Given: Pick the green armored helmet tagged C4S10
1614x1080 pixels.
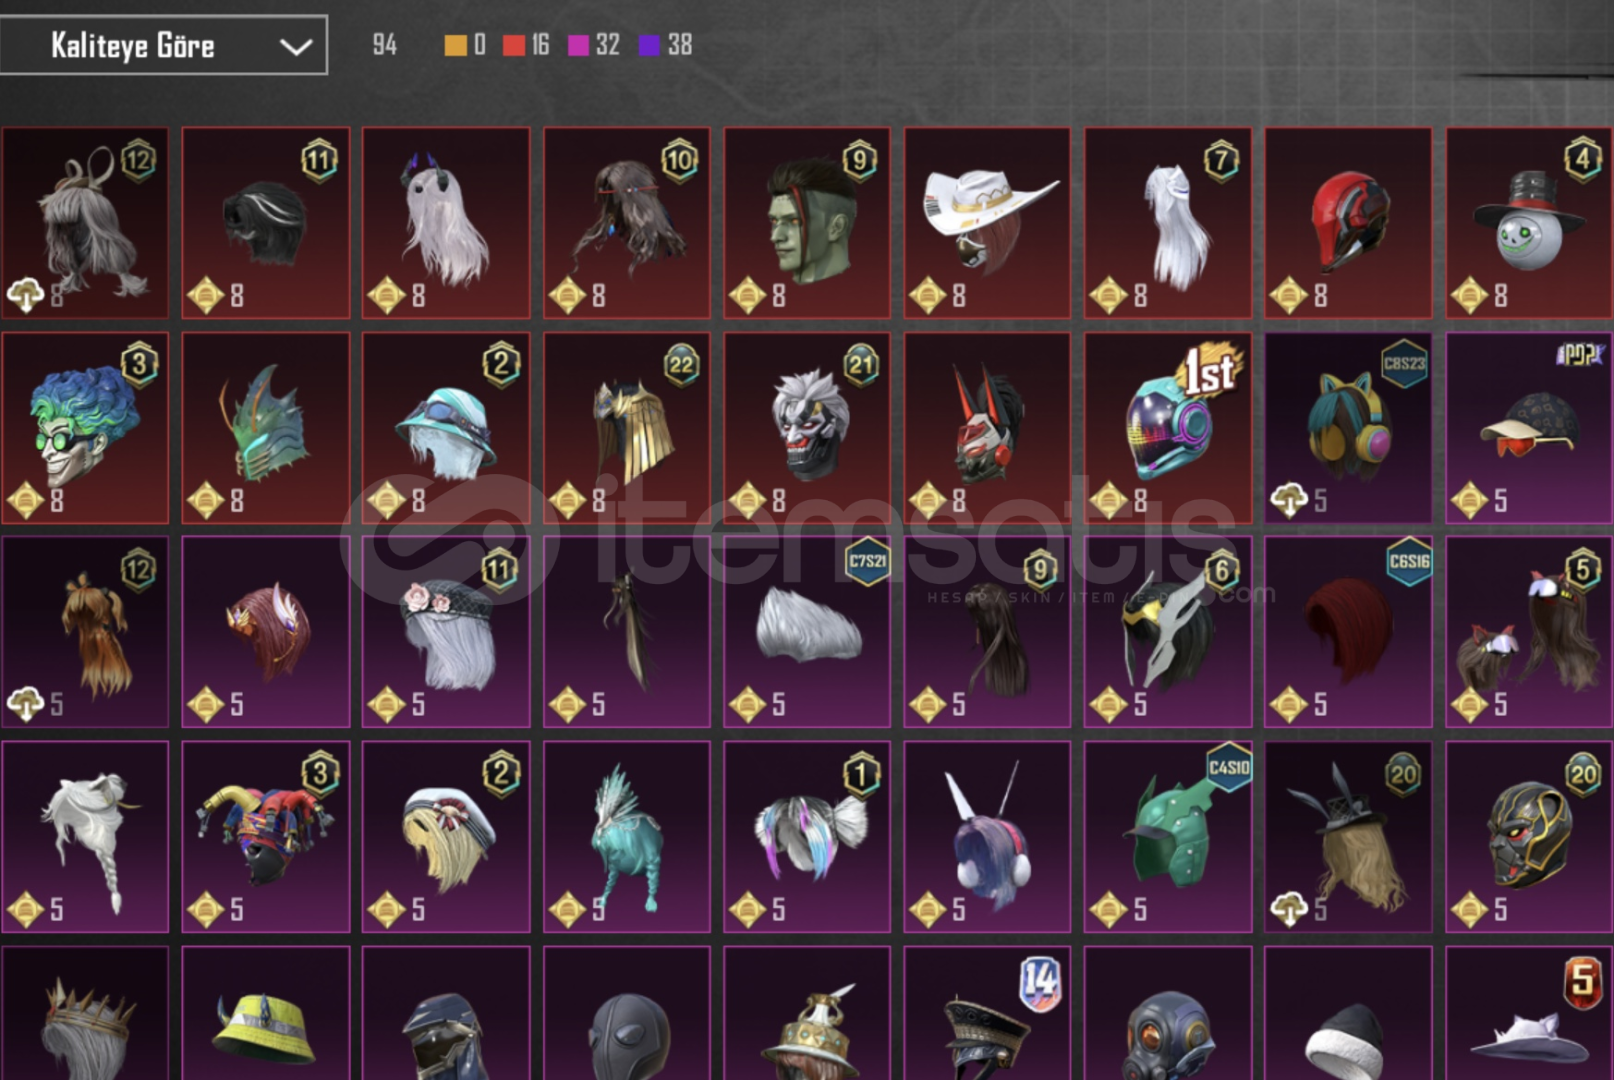Looking at the screenshot, I should (1168, 837).
